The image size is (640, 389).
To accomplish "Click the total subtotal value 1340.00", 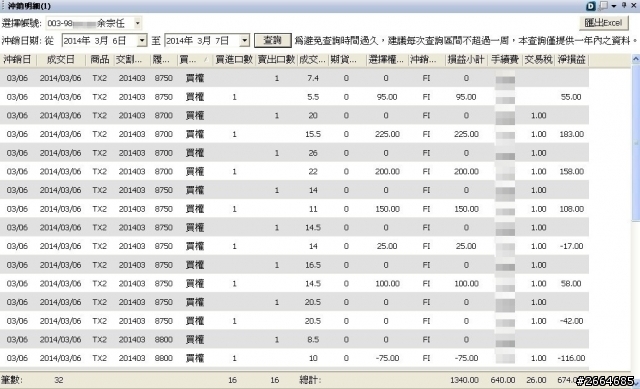I will (464, 380).
